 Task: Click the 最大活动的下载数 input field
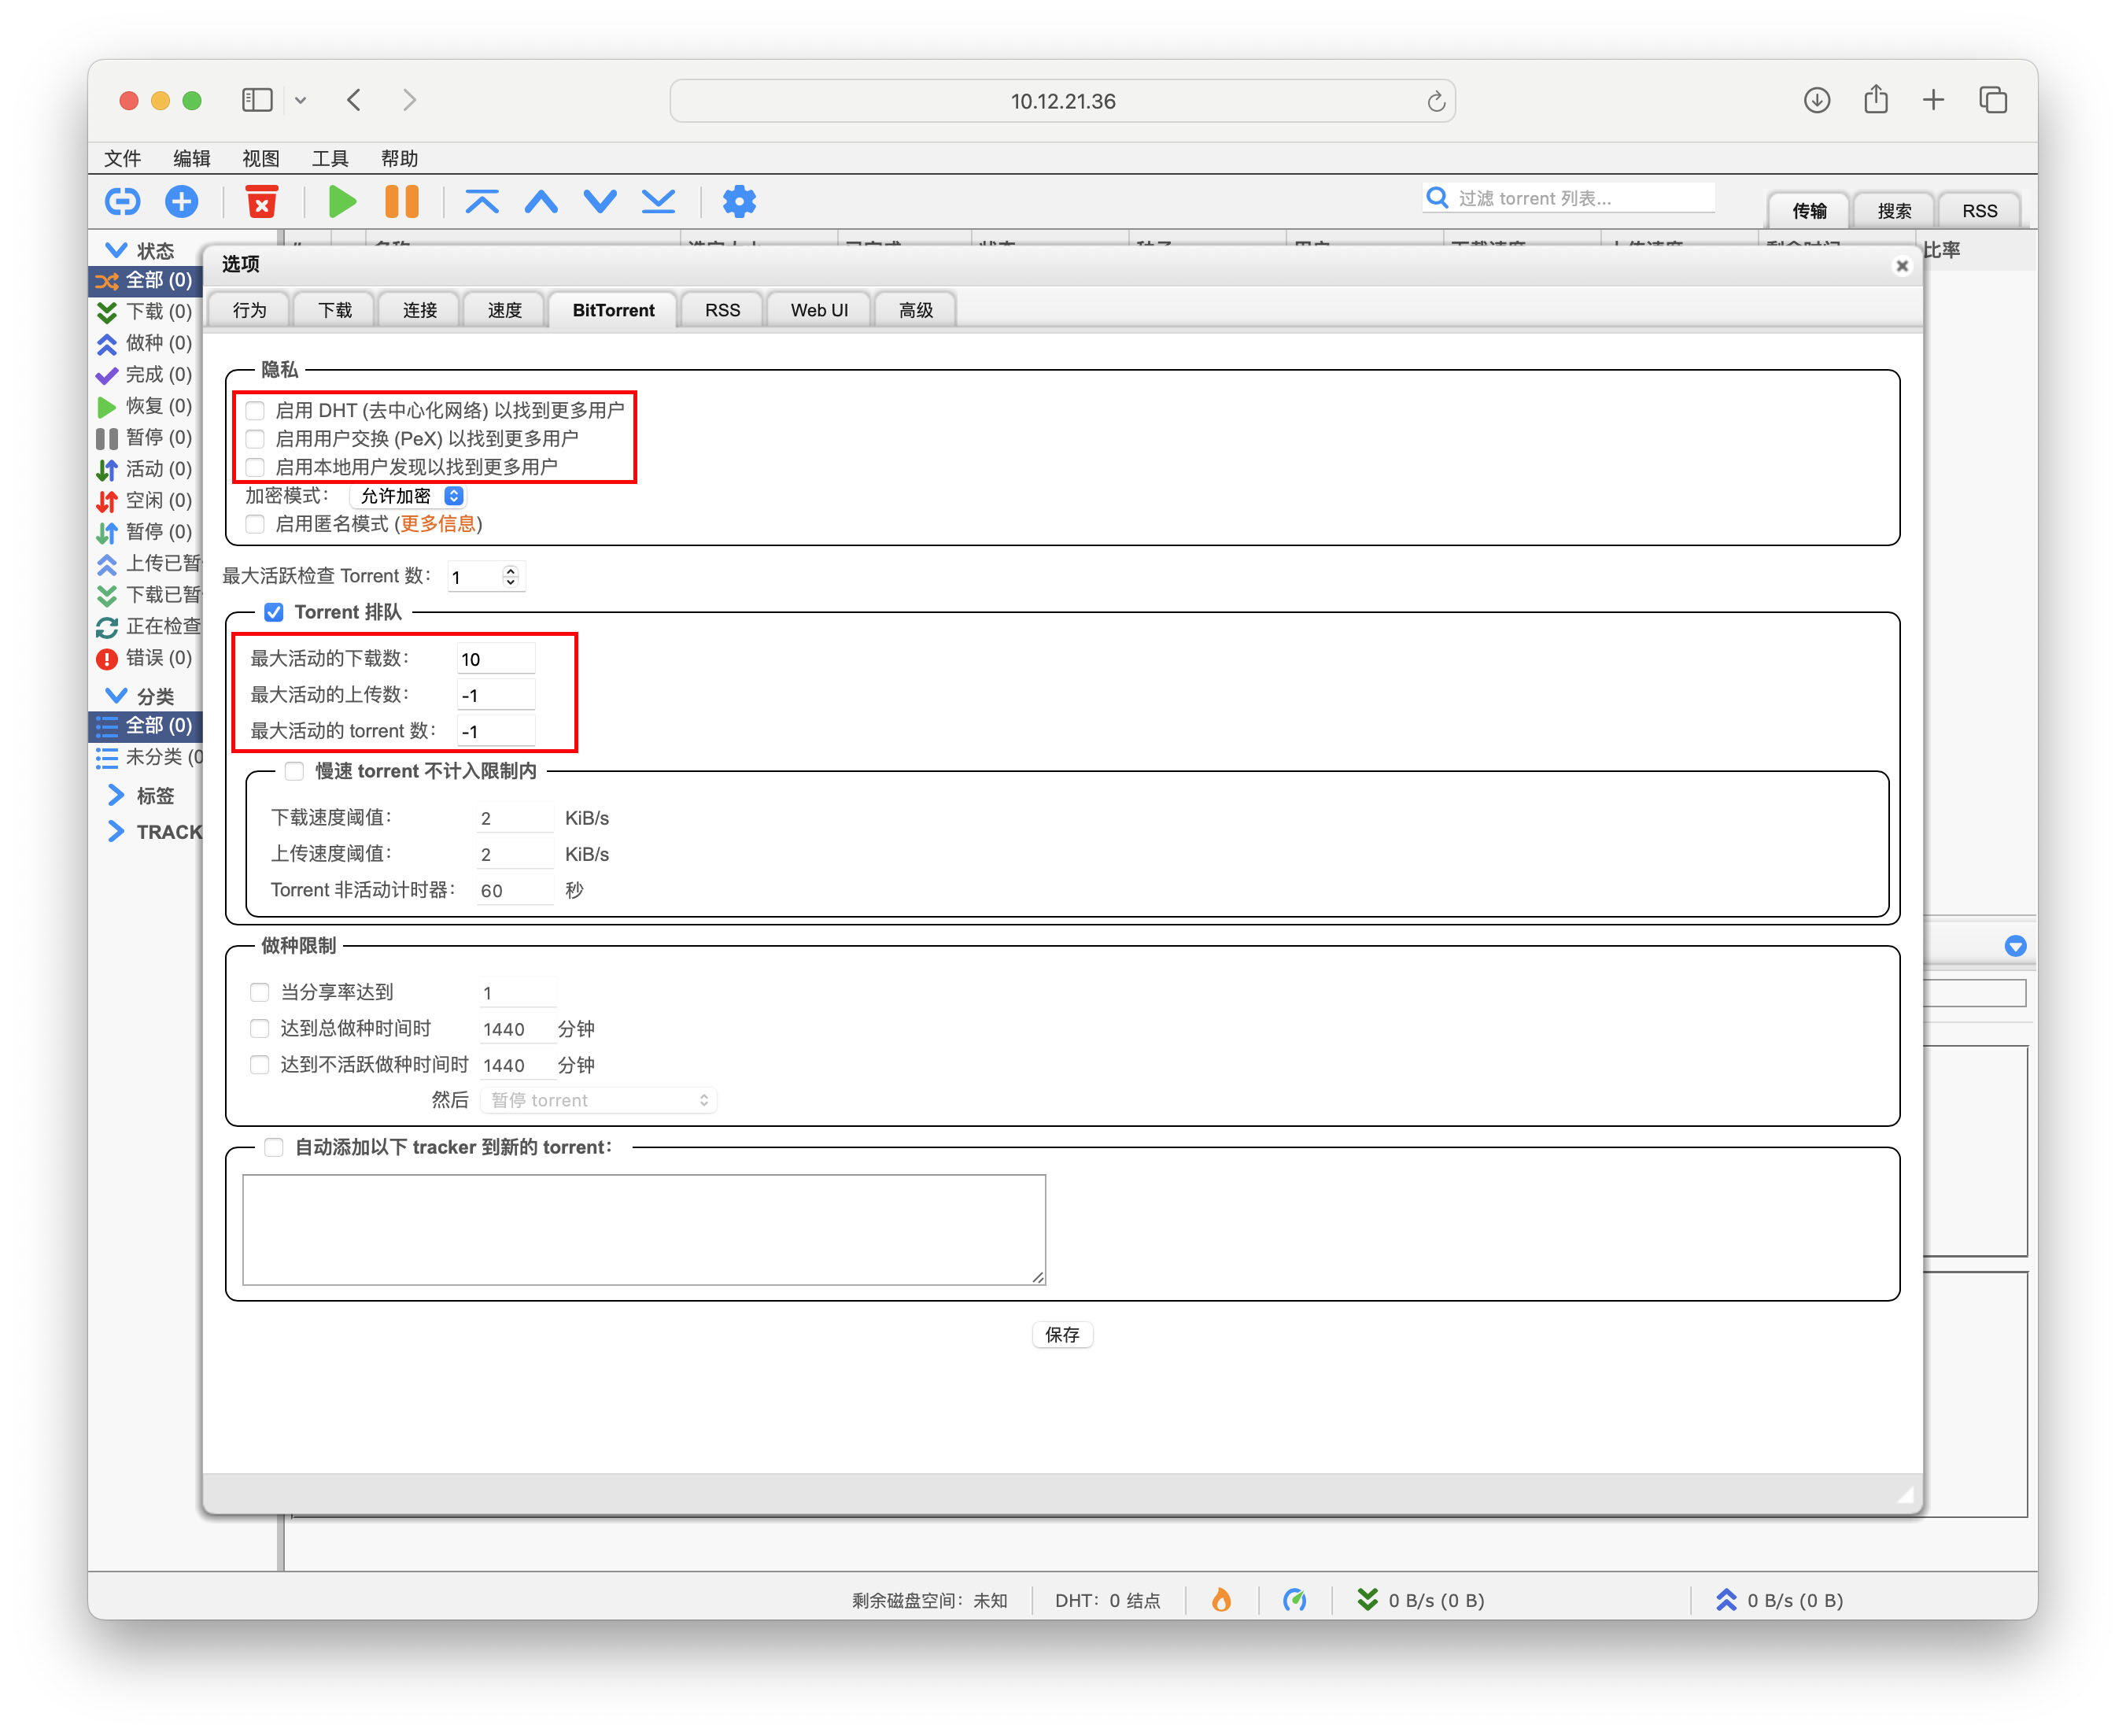[x=496, y=659]
